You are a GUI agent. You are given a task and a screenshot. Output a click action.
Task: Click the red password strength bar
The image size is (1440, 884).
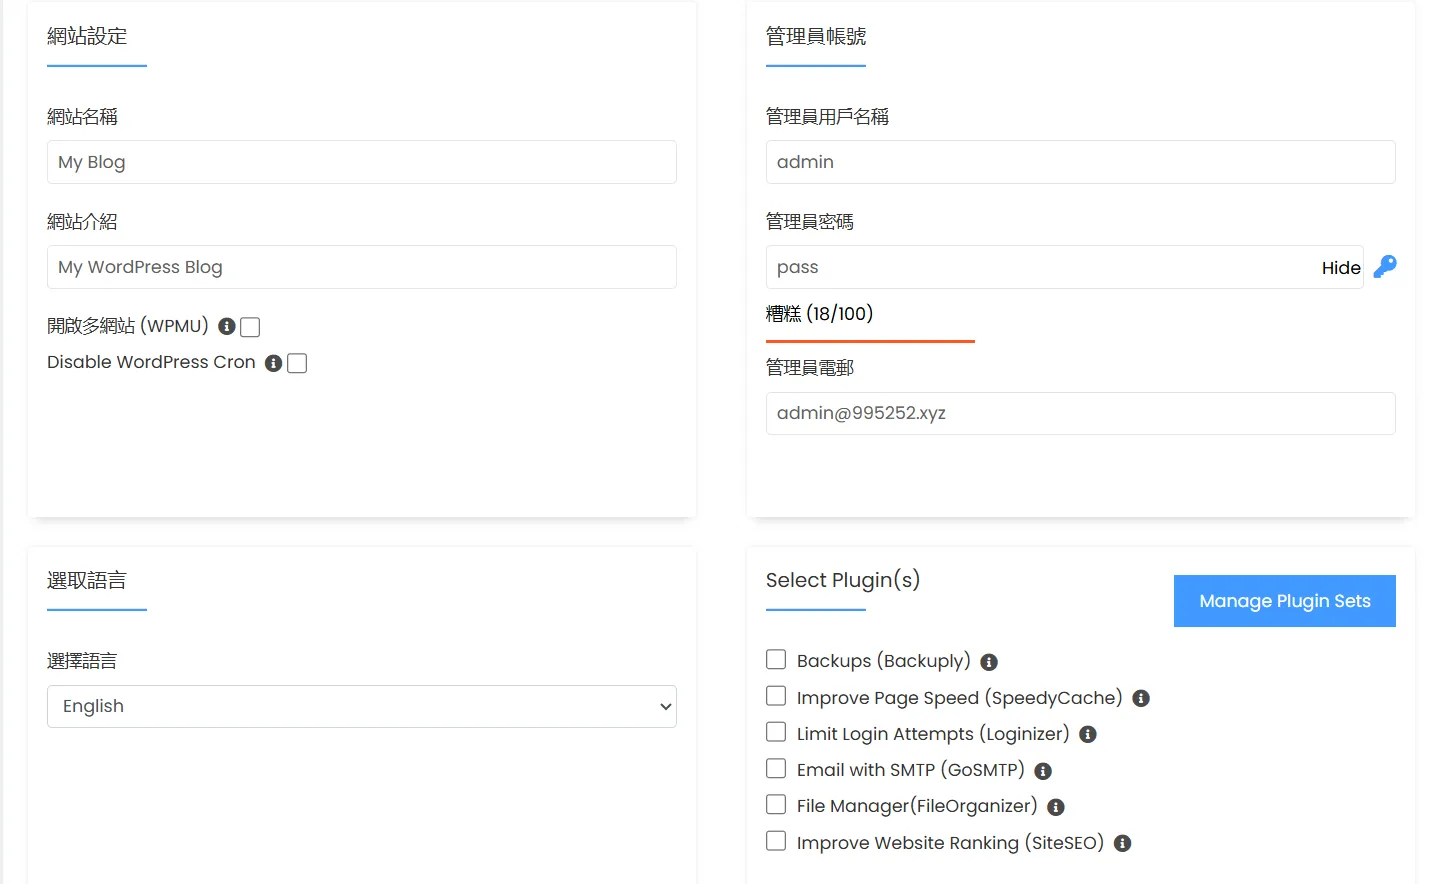[x=870, y=341]
